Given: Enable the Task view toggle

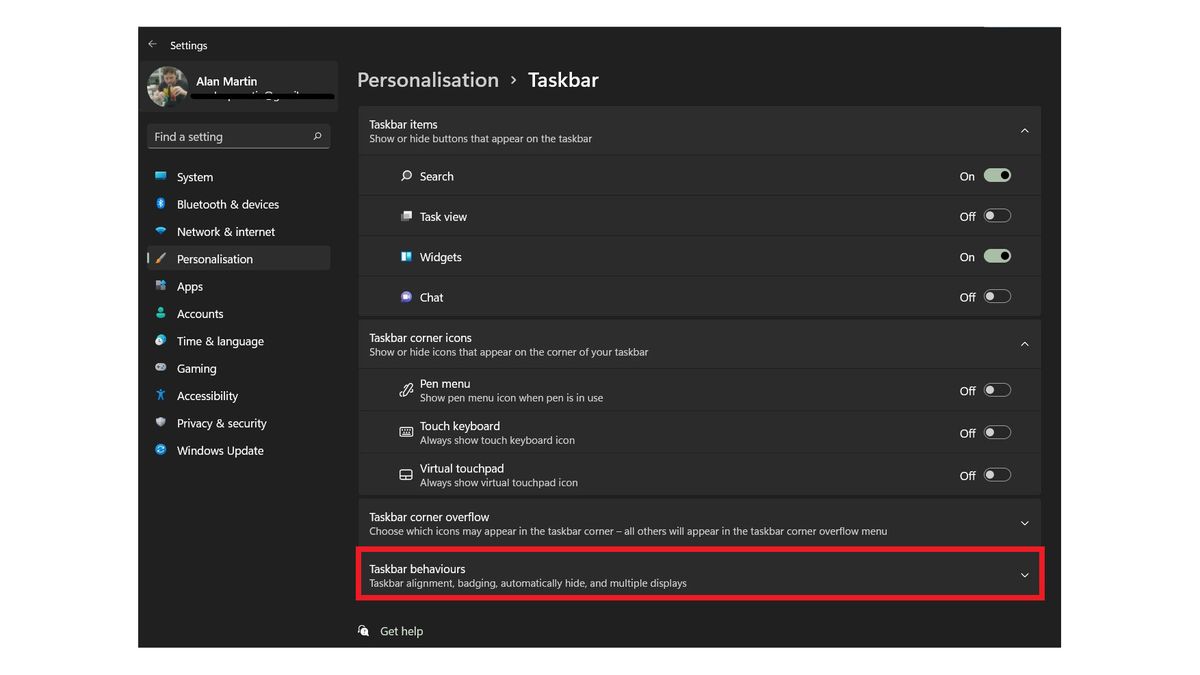Looking at the screenshot, I should 997,215.
